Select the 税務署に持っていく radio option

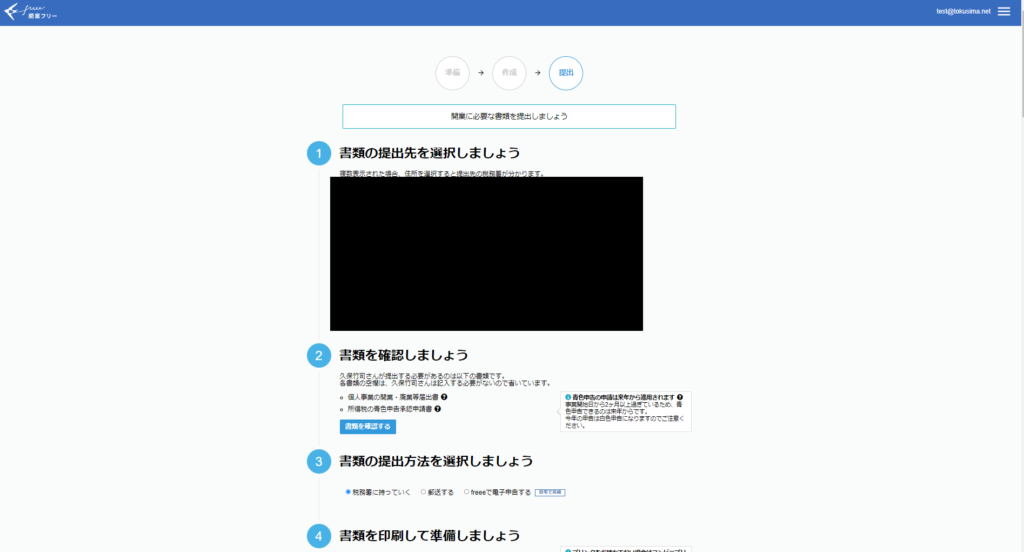click(x=348, y=492)
